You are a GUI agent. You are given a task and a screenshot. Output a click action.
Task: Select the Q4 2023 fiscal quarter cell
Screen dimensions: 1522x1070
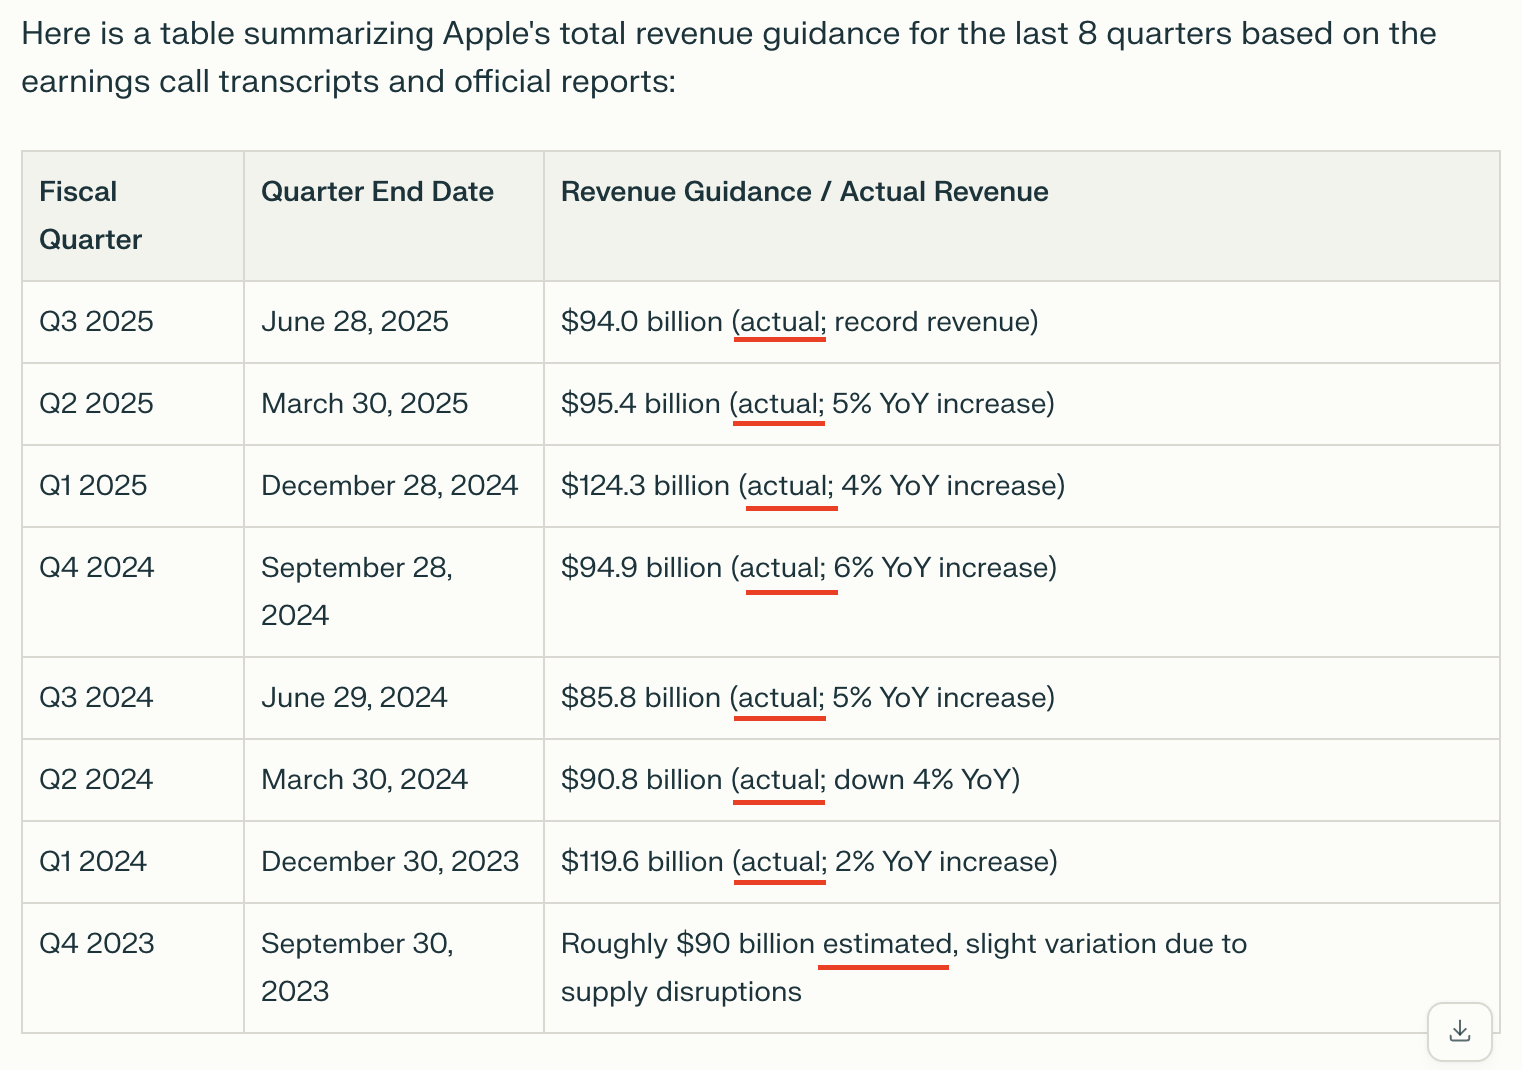tap(96, 944)
